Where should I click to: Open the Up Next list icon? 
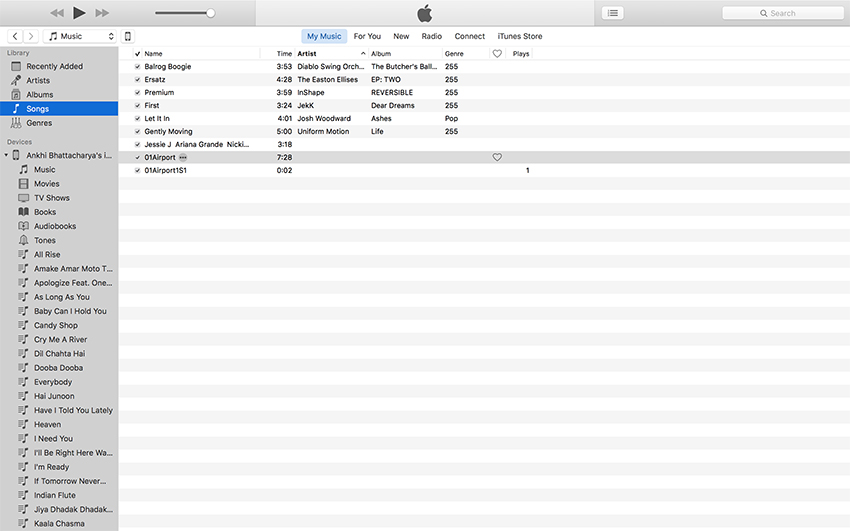(x=612, y=13)
